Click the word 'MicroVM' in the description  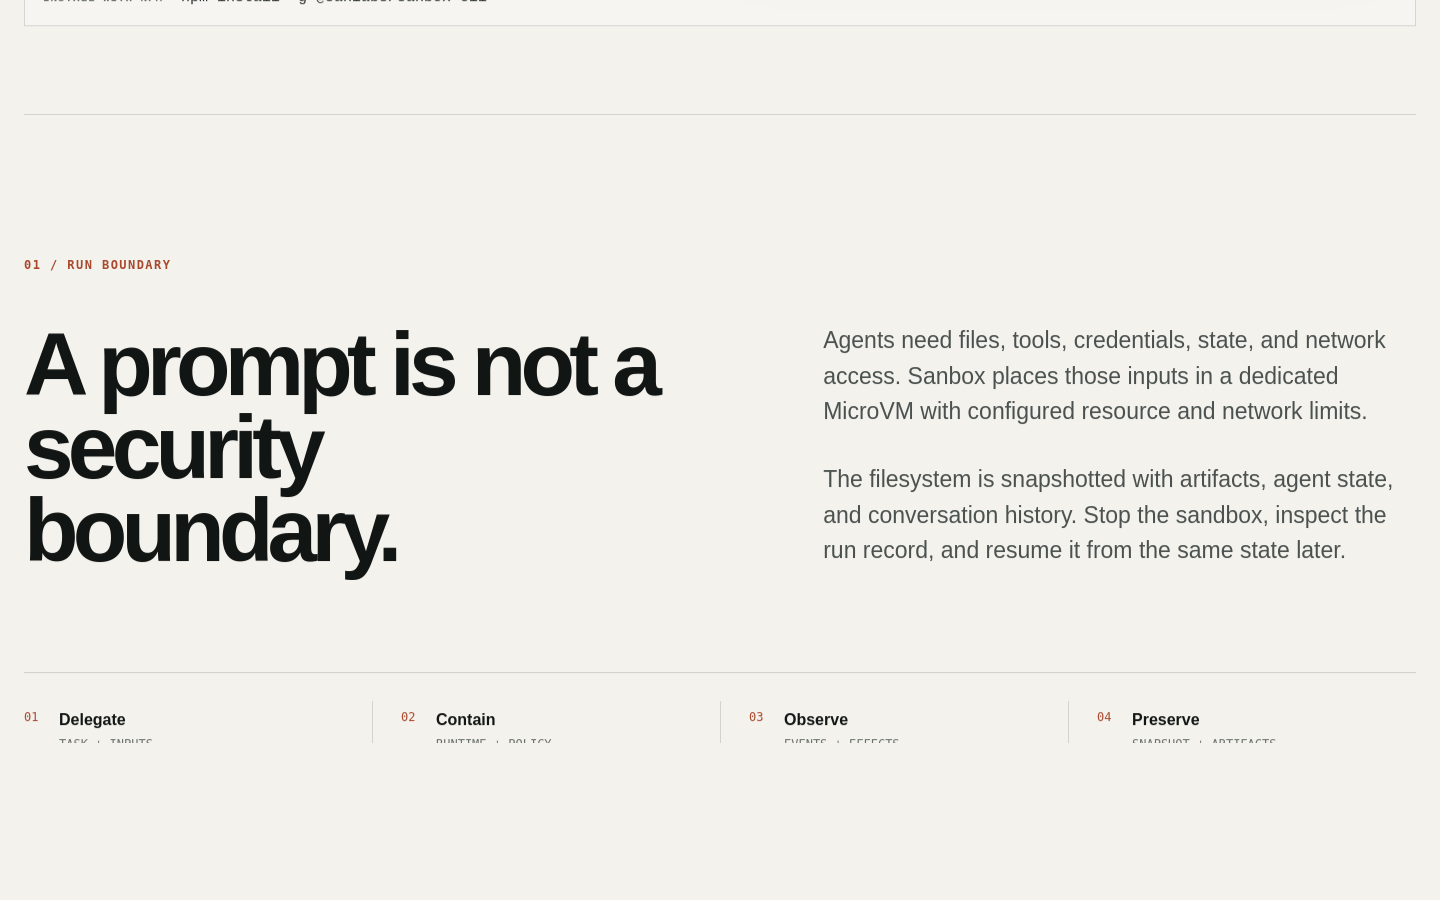tap(868, 411)
